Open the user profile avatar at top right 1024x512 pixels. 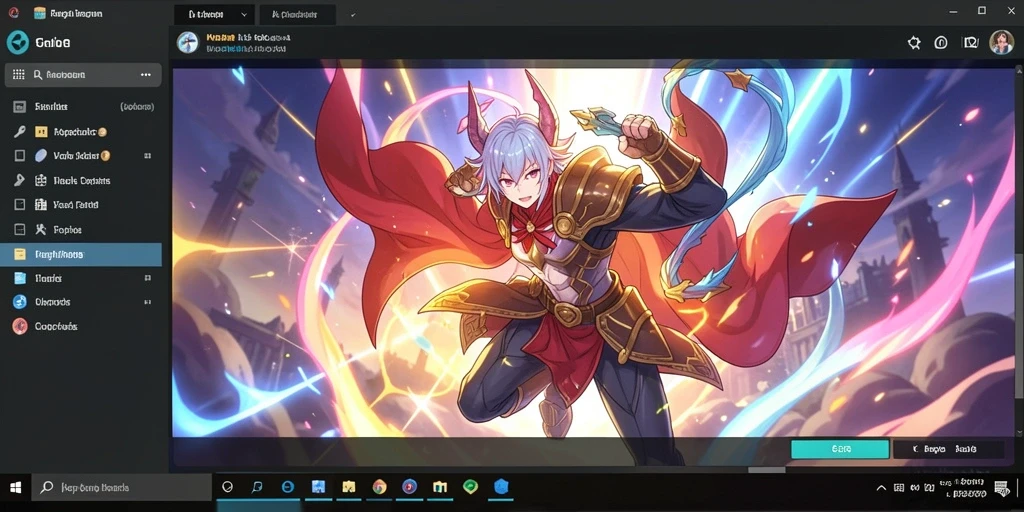click(1001, 42)
